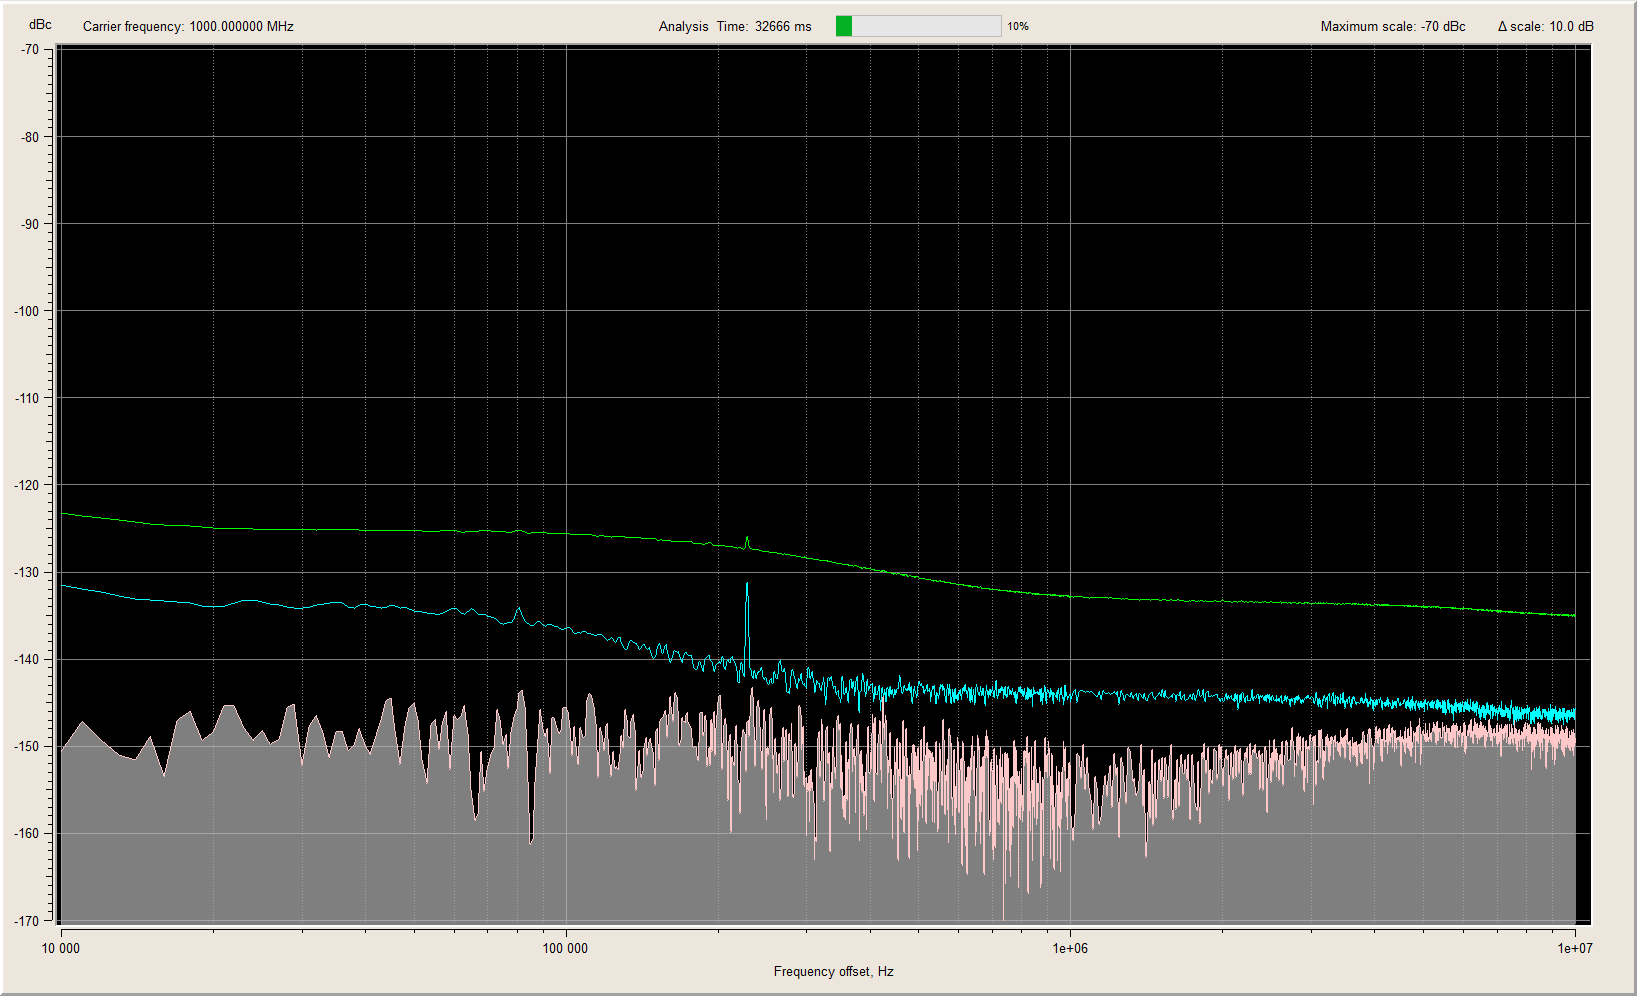
Task: Click the tip of the tall cyan spur
Action: tap(746, 584)
